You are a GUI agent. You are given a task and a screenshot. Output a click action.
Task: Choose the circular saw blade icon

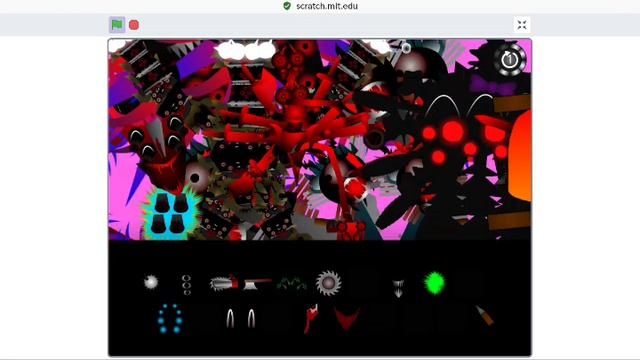(x=329, y=282)
